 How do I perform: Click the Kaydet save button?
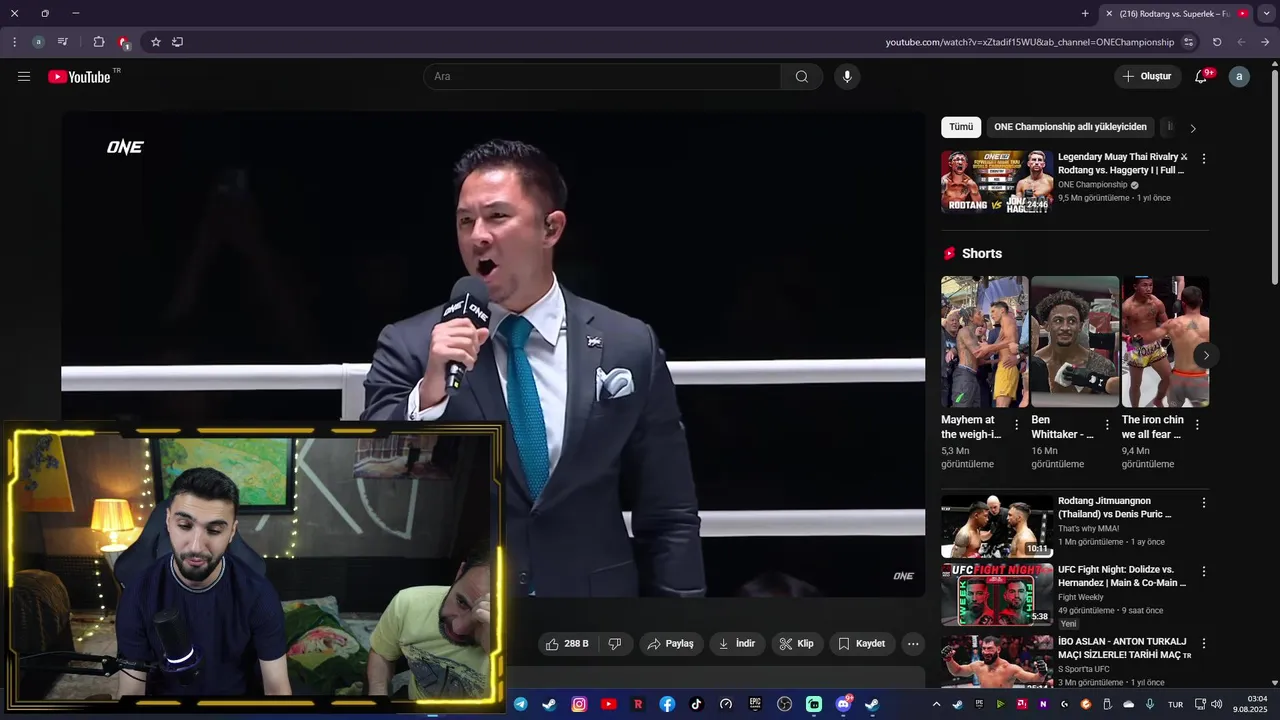[862, 644]
